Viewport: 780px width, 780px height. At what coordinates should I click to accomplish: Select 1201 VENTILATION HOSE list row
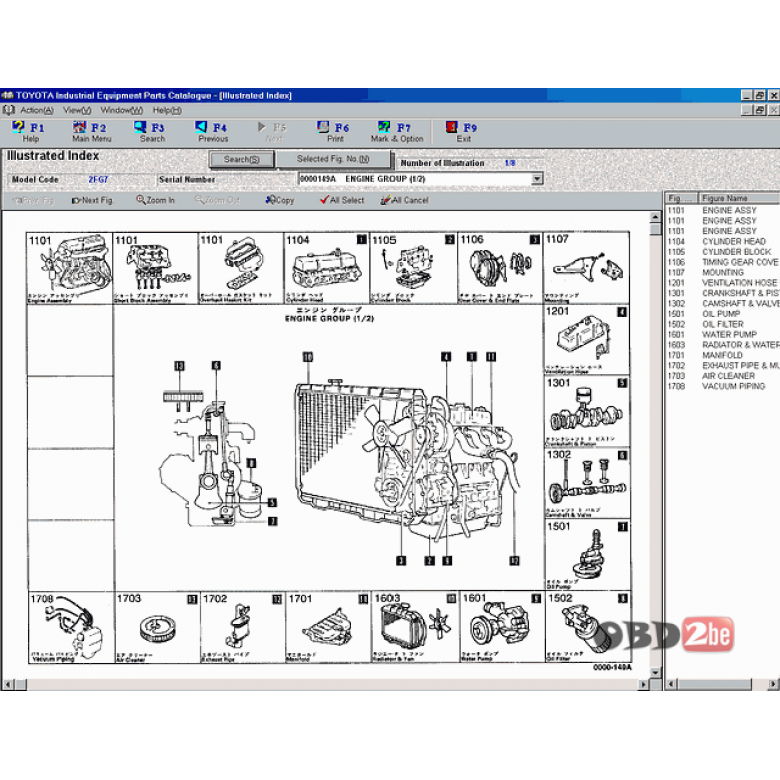722,283
